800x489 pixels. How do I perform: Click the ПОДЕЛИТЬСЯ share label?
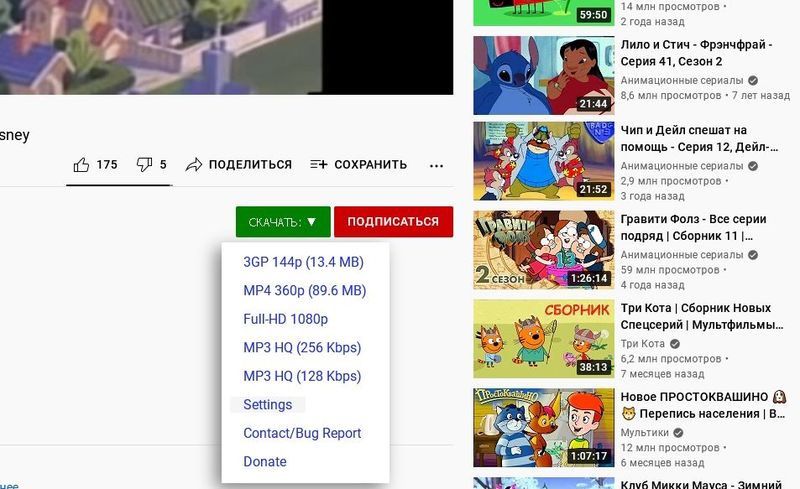click(x=250, y=164)
